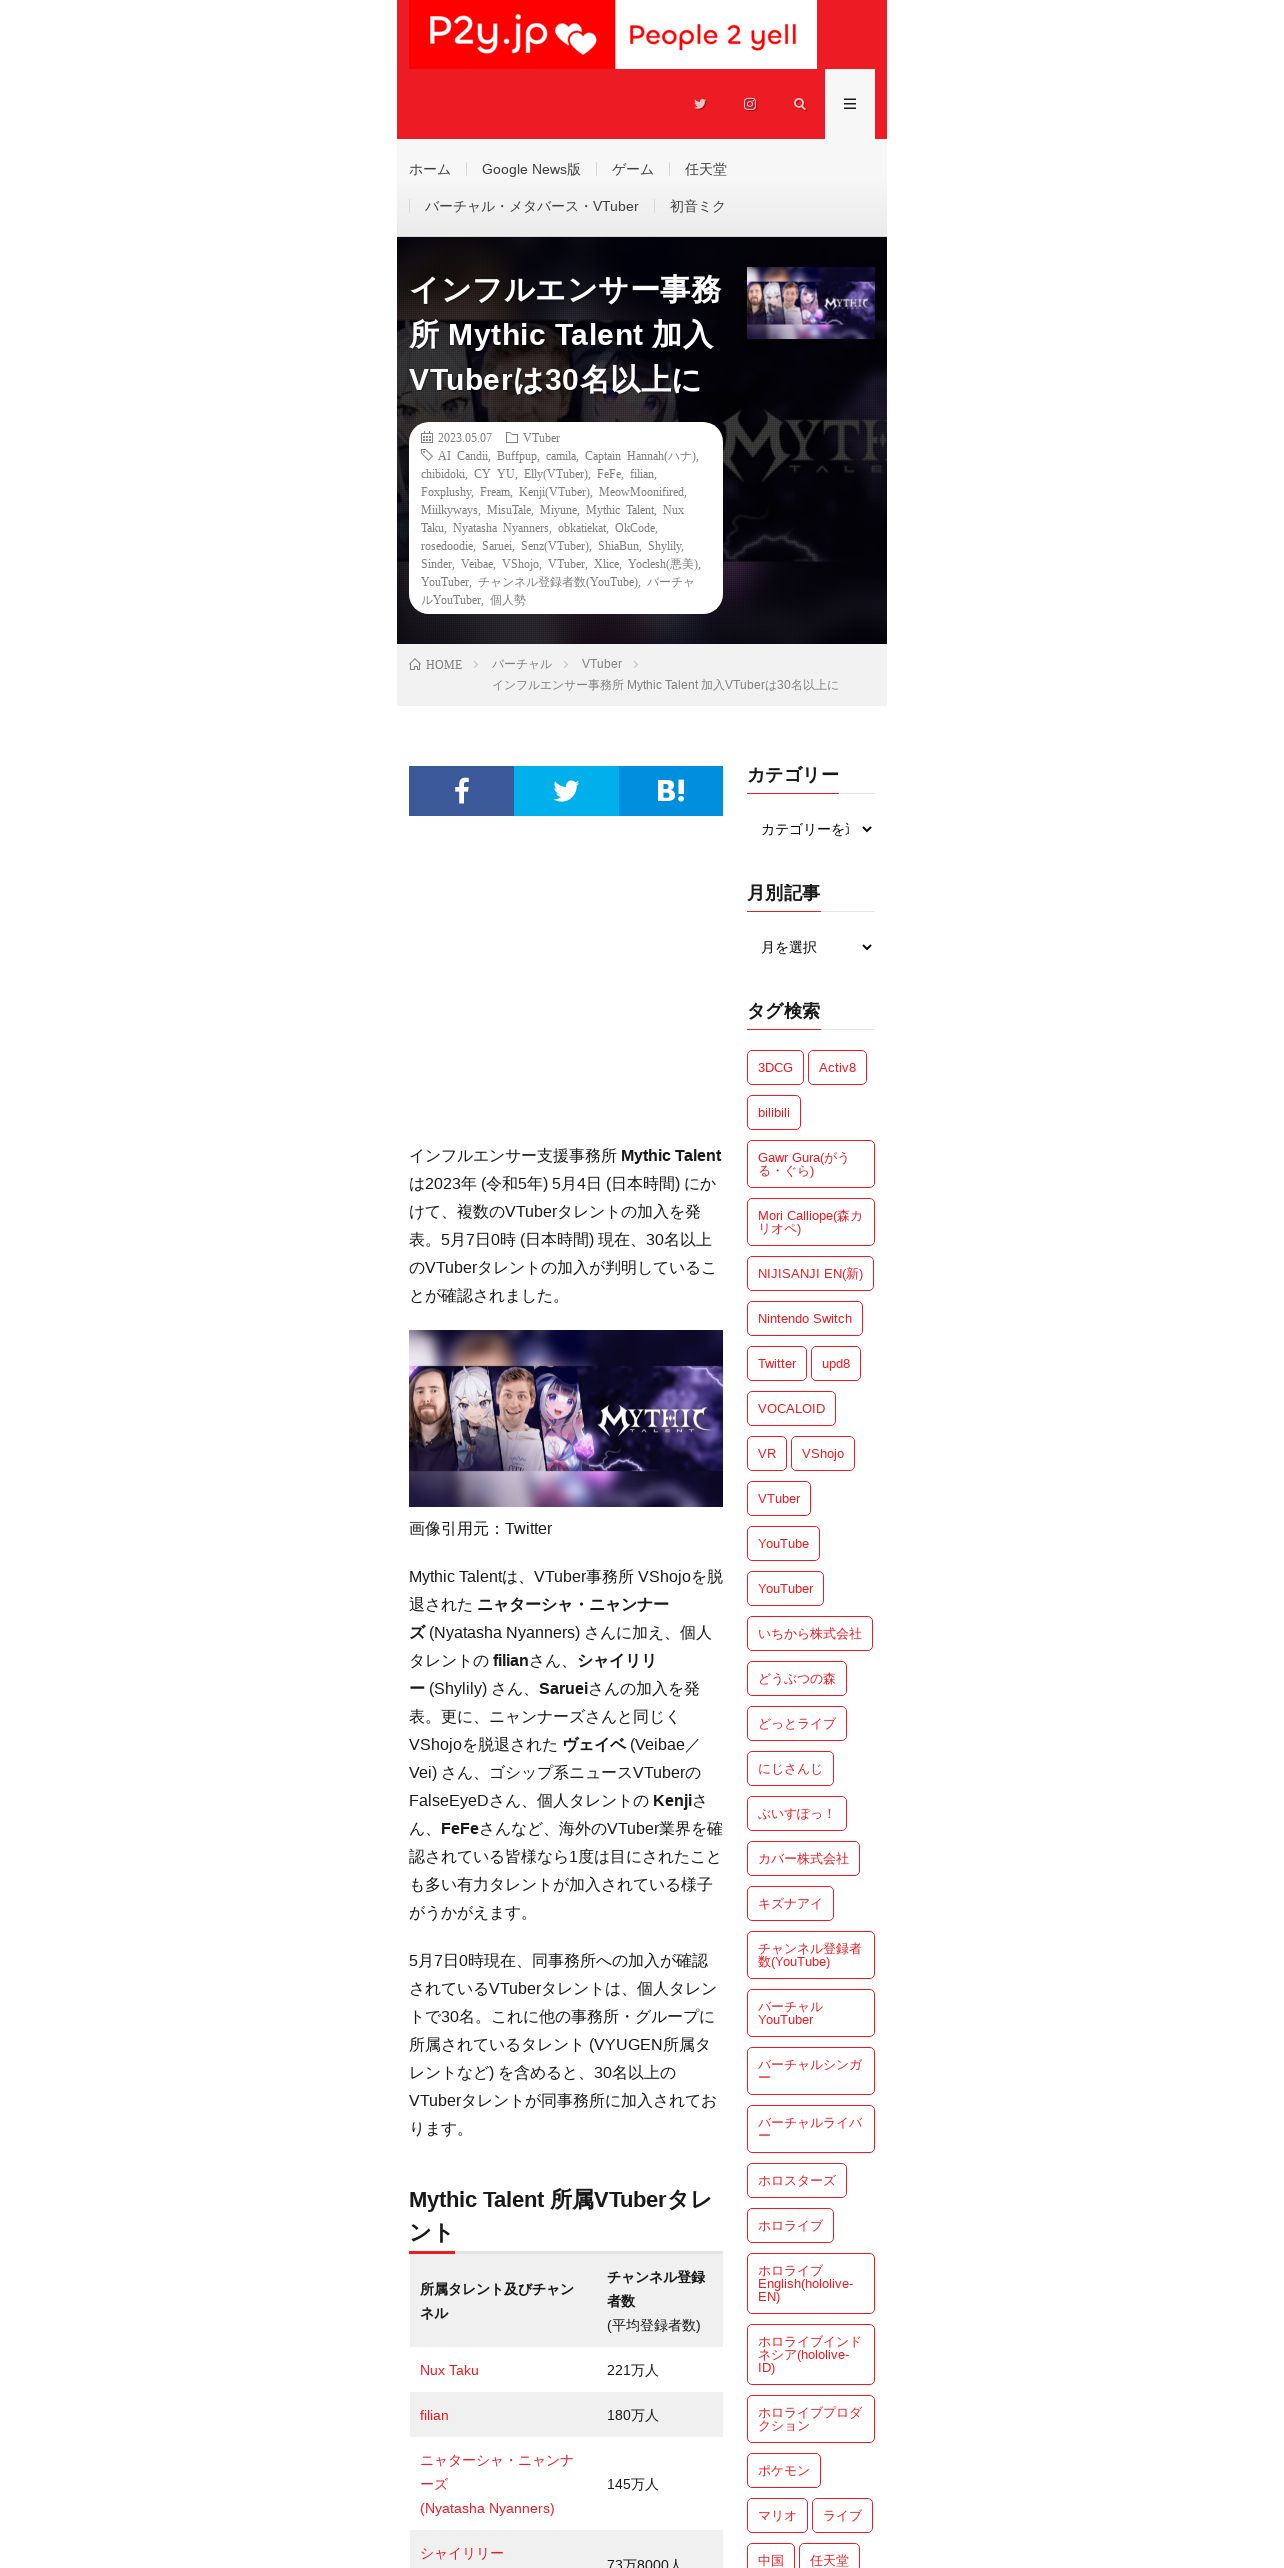This screenshot has height=2568, width=1284.
Task: Select the upd8 tag
Action: 836,1364
